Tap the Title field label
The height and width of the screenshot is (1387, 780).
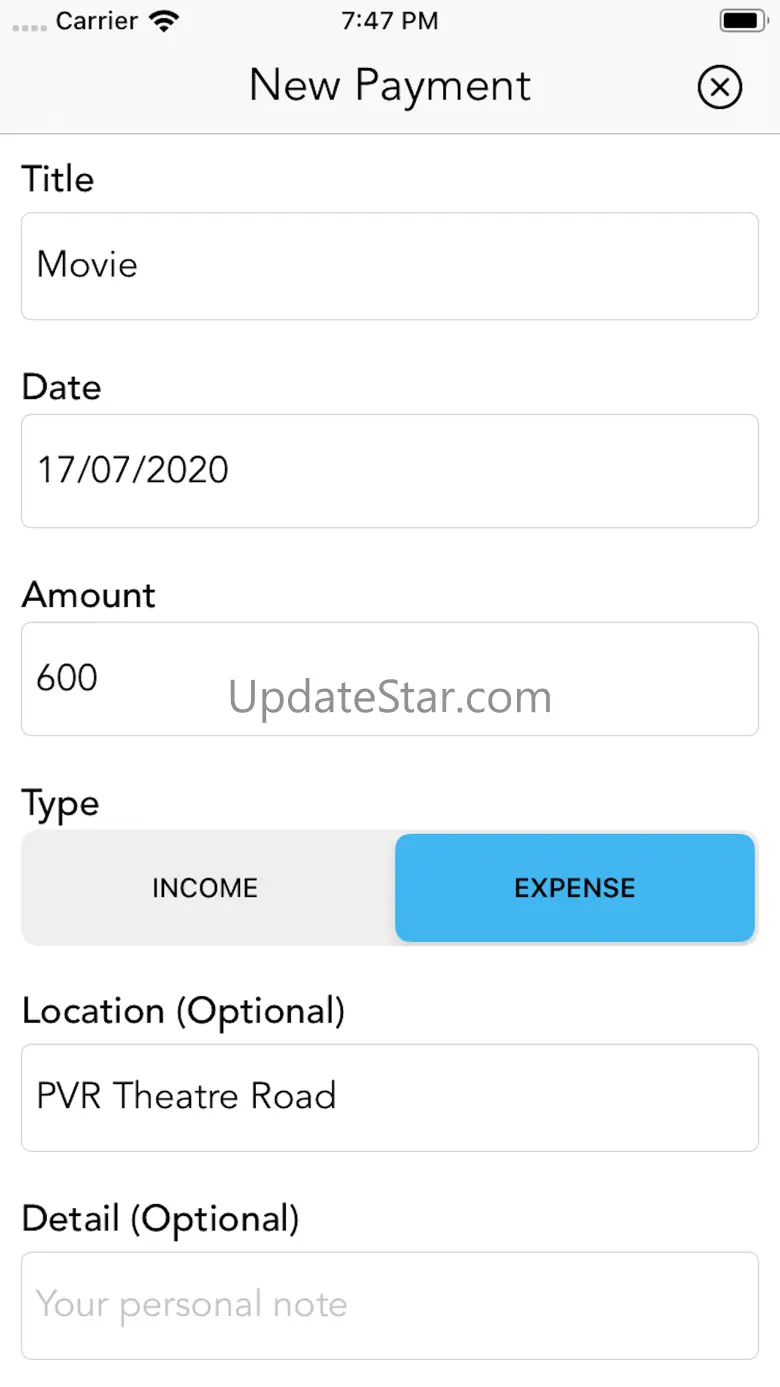click(58, 180)
